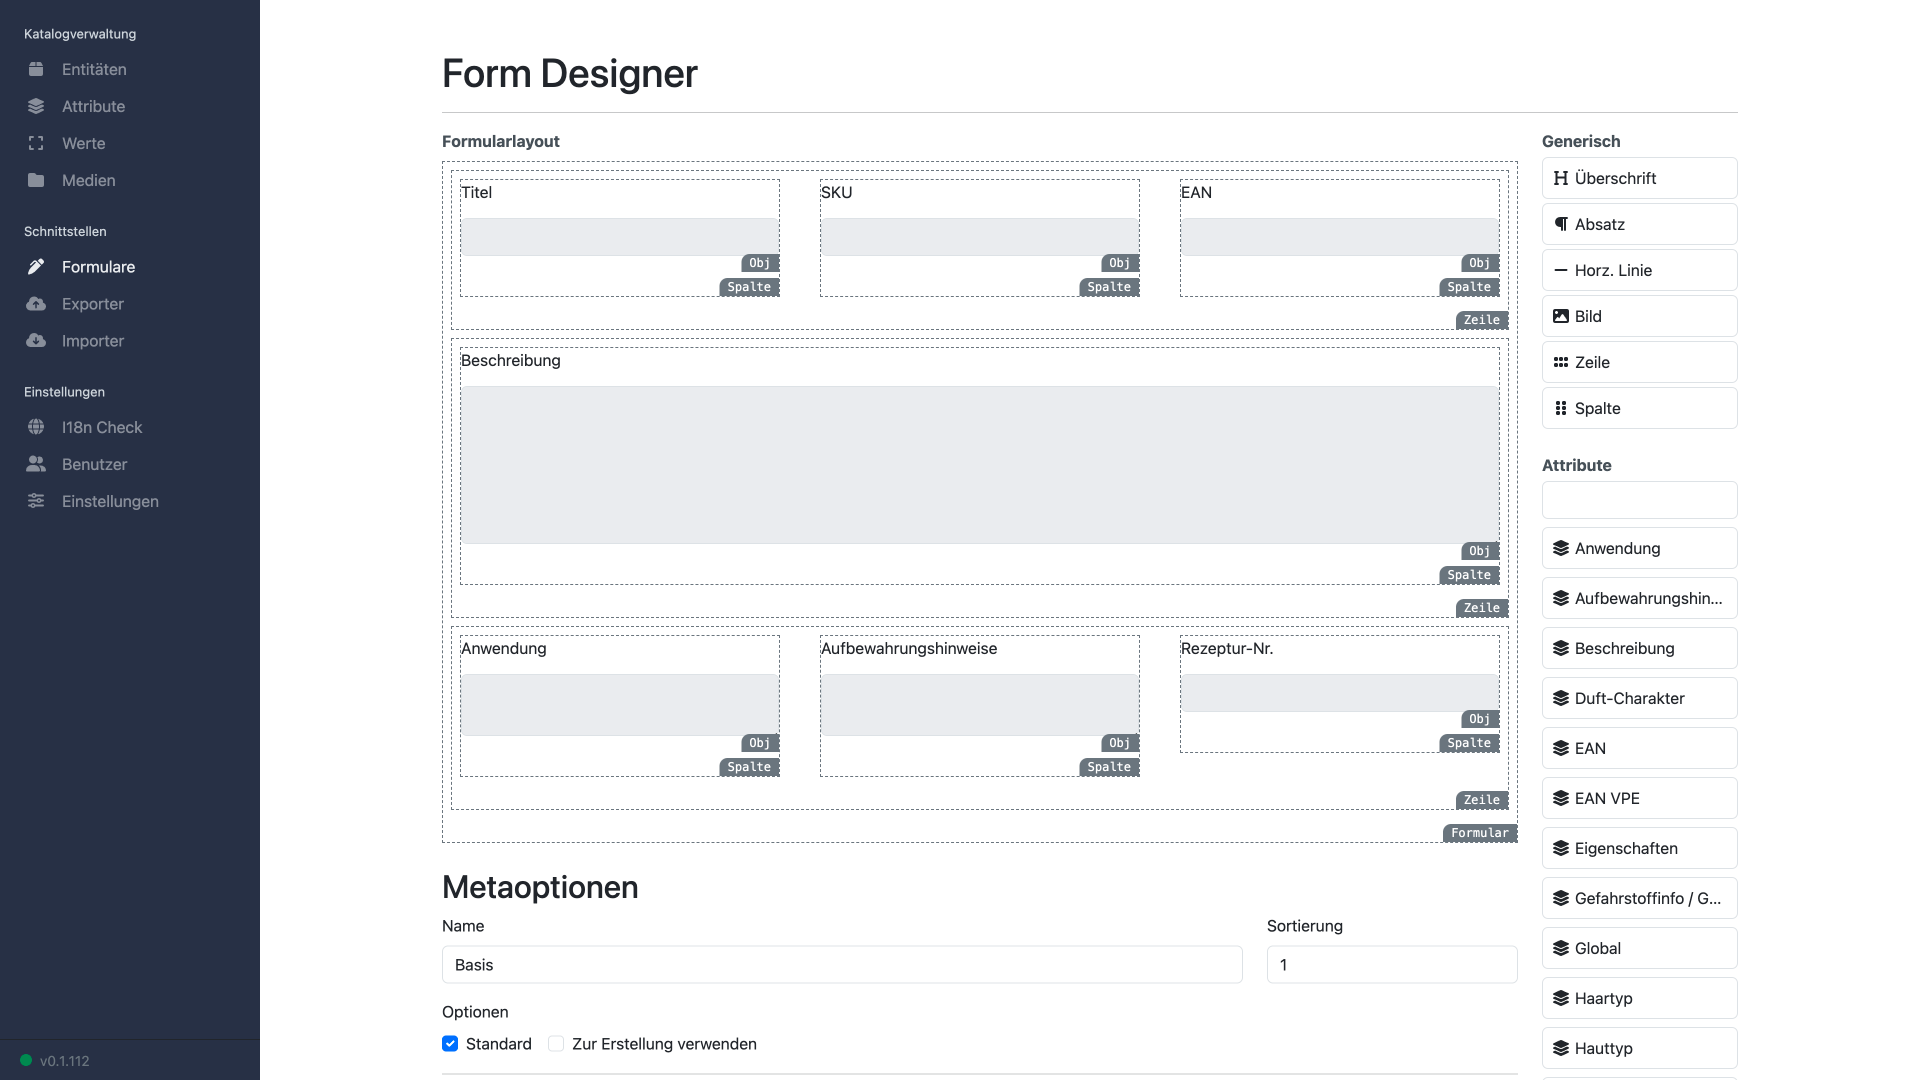This screenshot has height=1080, width=1920.
Task: Click the Medien folder icon
Action: point(36,180)
